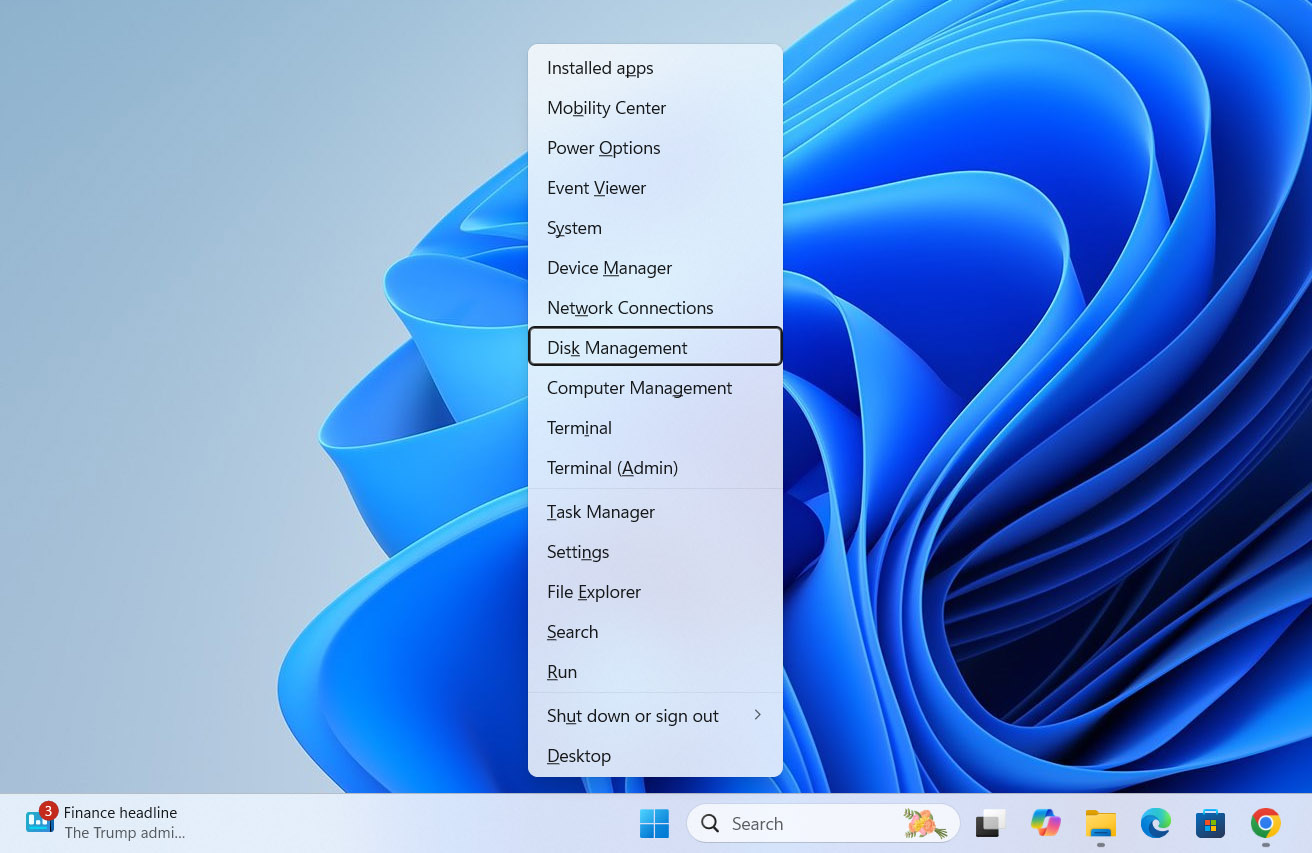Open Task View on the taskbar
The image size is (1312, 853).
pyautogui.click(x=990, y=824)
